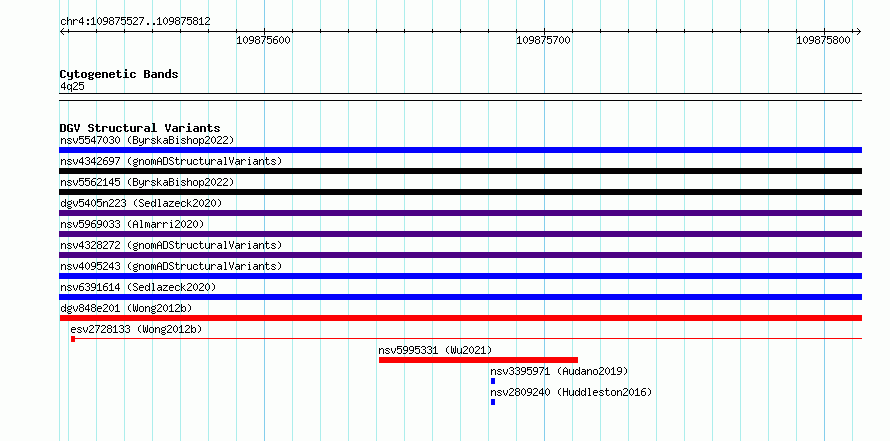
Task: Click the blue bar for nsv6391614
Action: coord(460,297)
